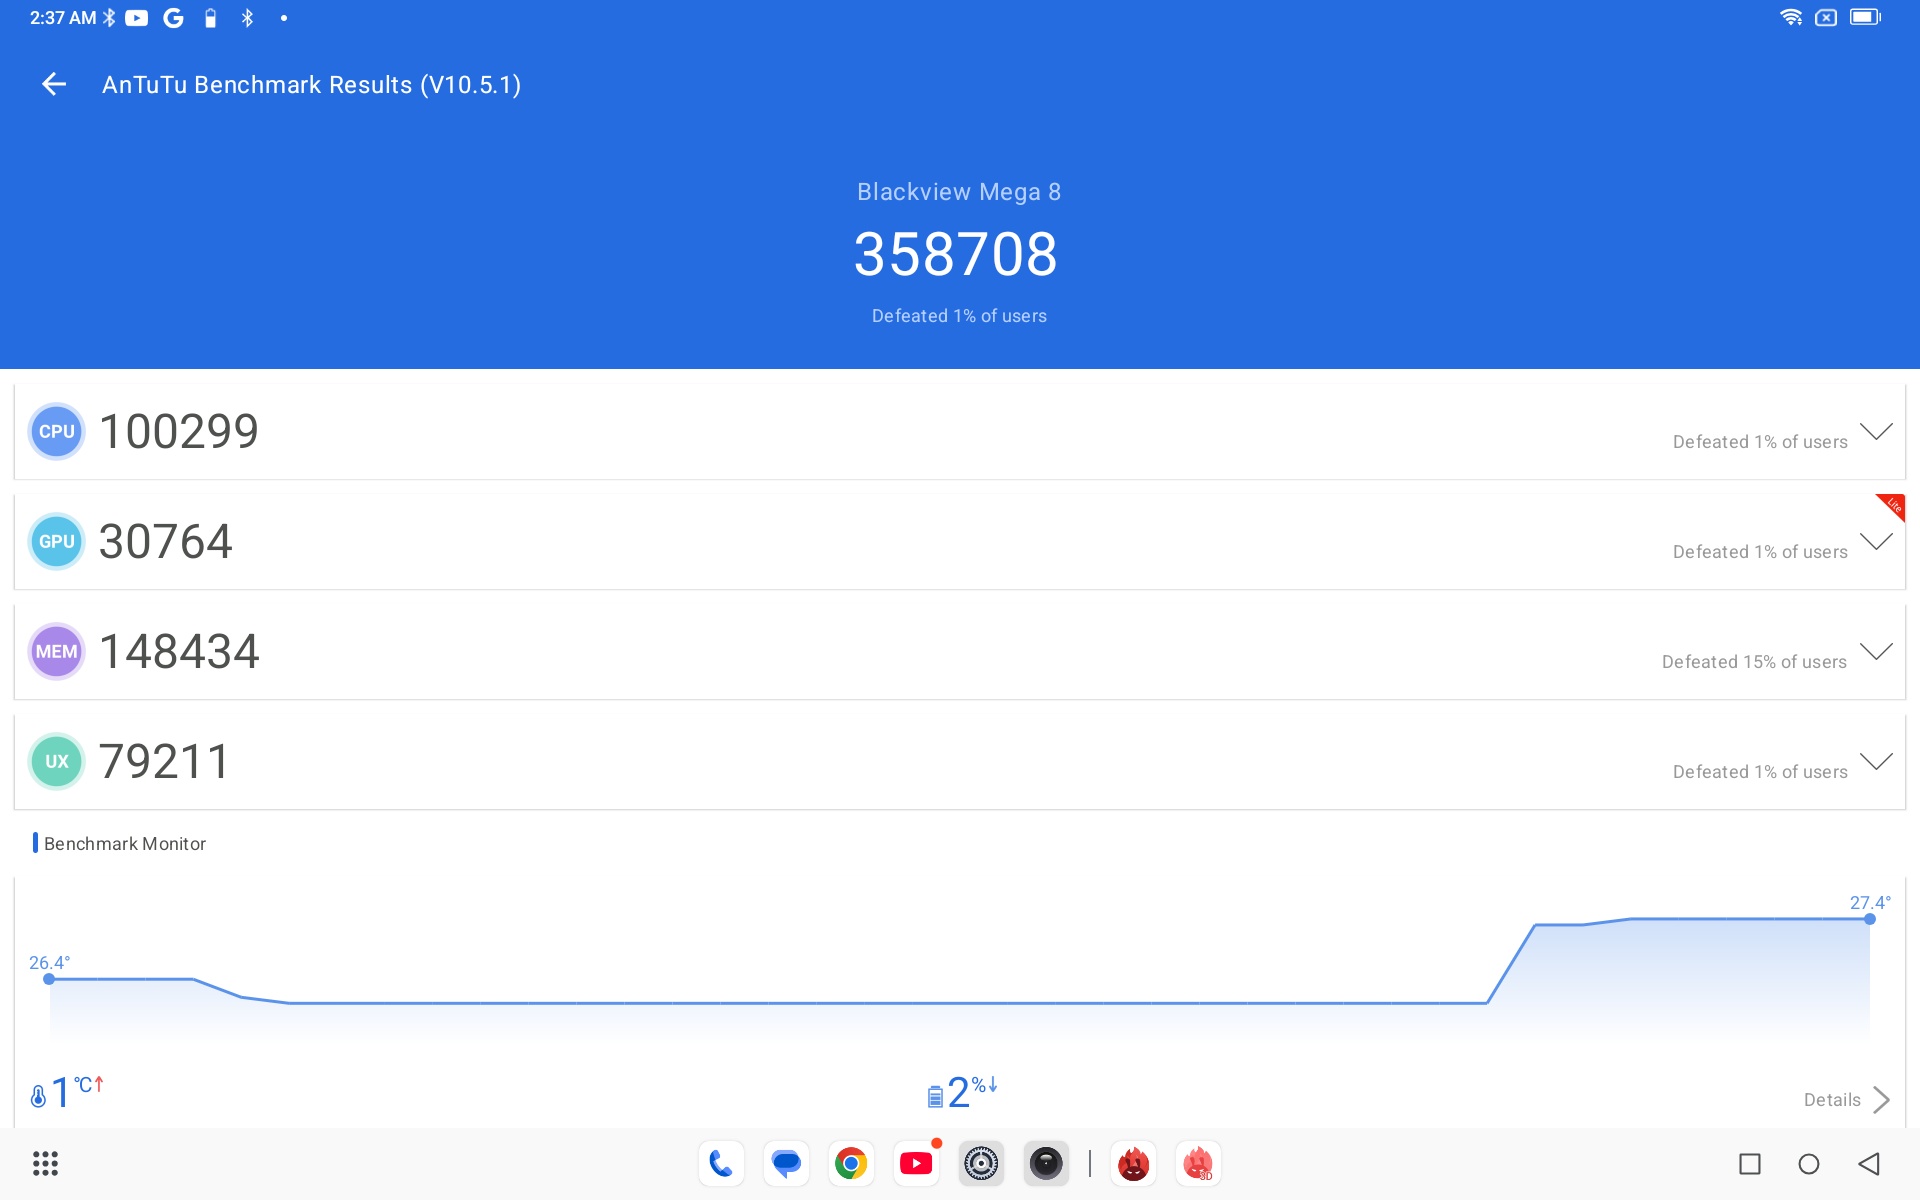Expand the MEM score details chevron
Screen dimensions: 1920x1200
pyautogui.click(x=1876, y=652)
